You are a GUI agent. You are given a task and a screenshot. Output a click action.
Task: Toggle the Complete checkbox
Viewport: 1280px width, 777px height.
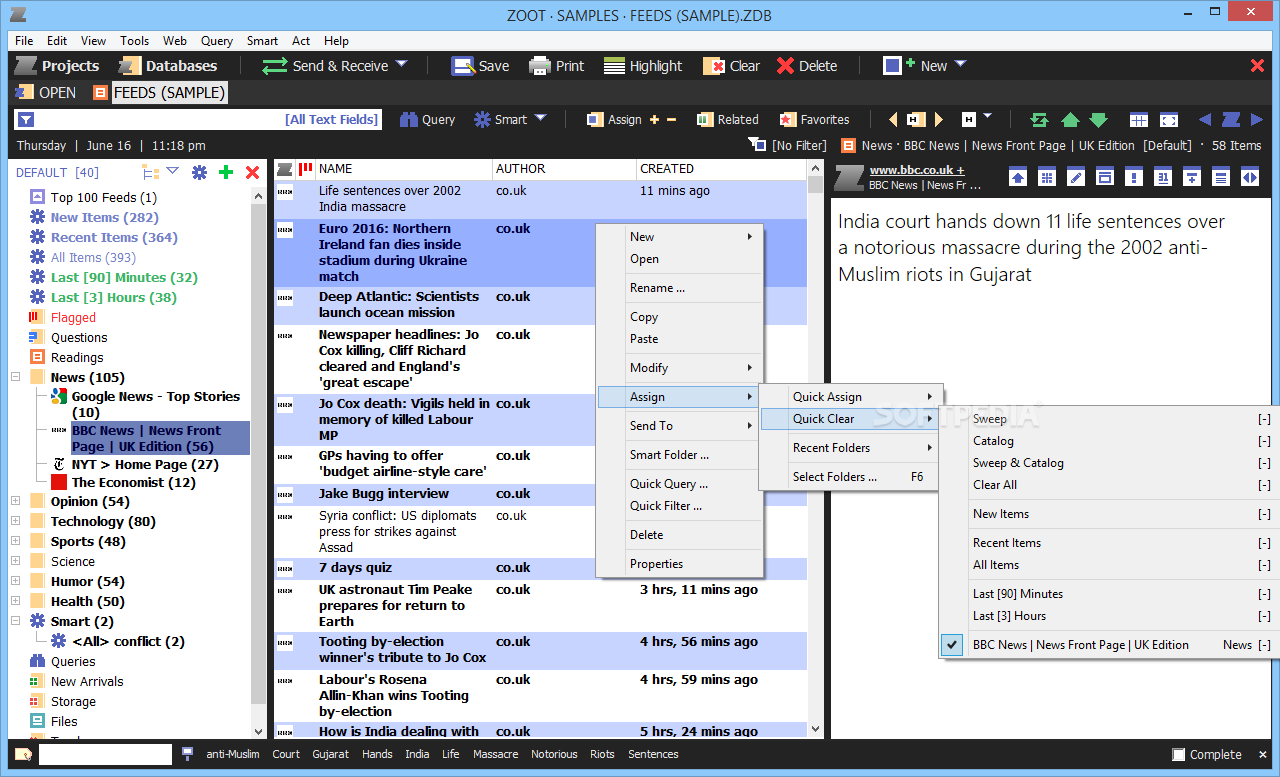tap(1179, 755)
